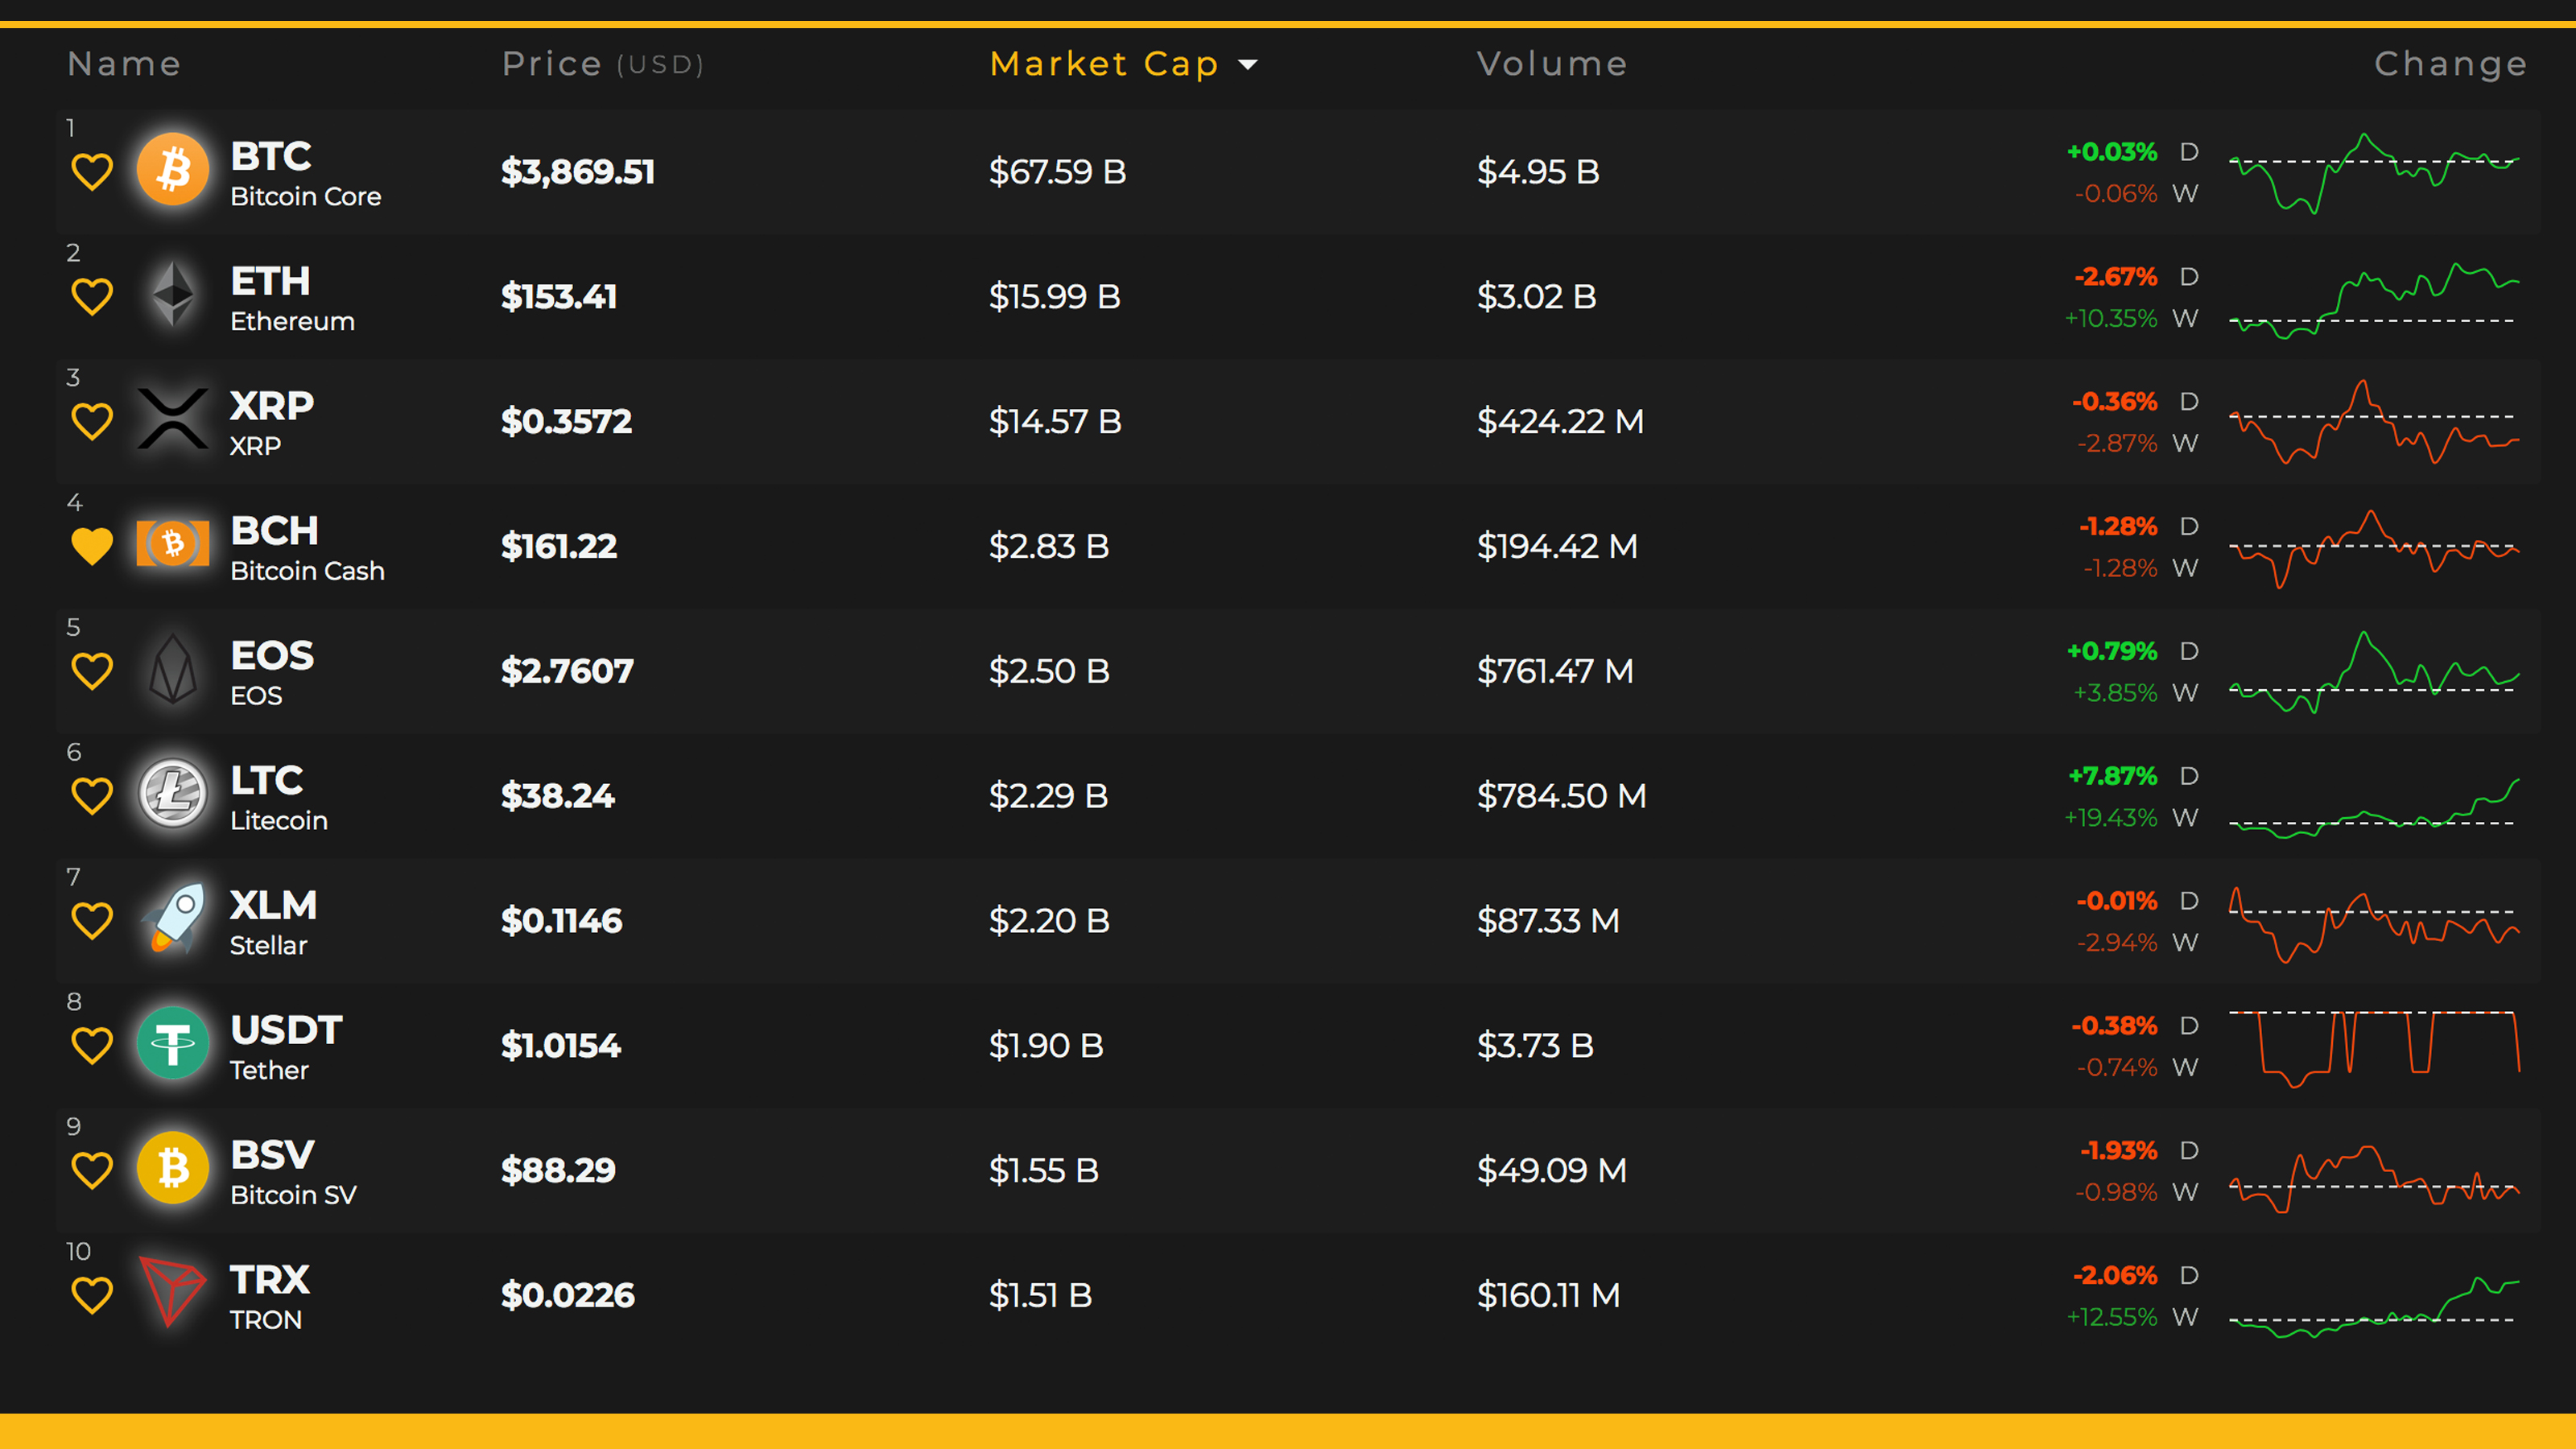Click the Ethereum diamond logo
This screenshot has height=1449, width=2576.
tap(173, 295)
